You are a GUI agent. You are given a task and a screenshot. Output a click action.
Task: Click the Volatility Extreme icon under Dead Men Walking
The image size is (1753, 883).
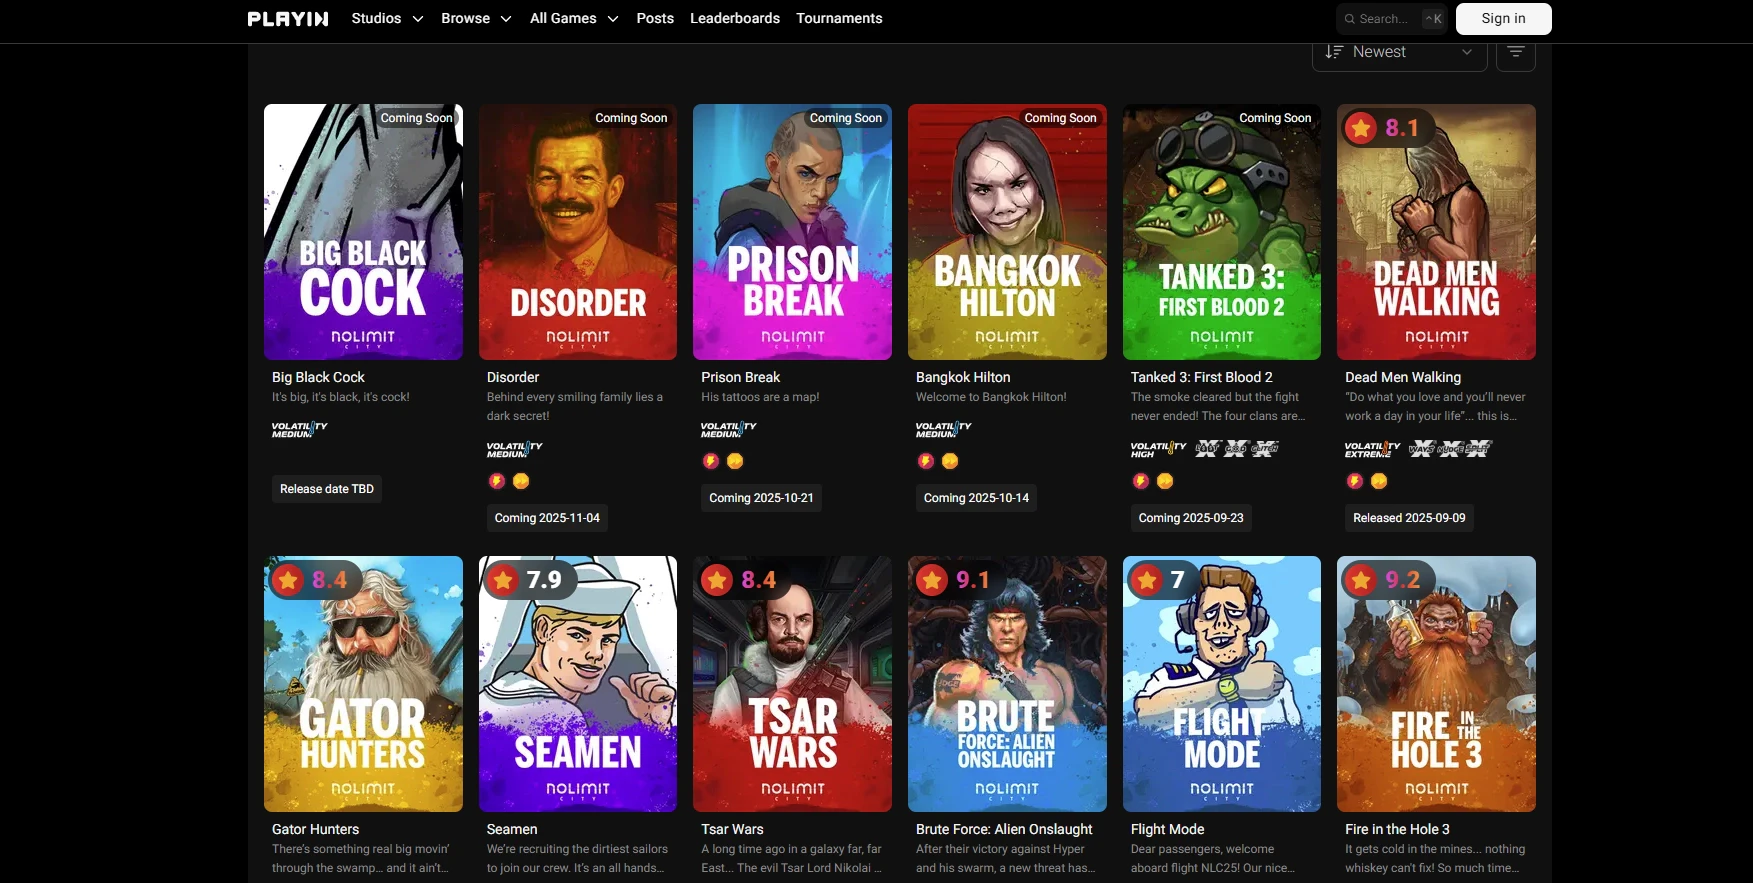tap(1372, 449)
